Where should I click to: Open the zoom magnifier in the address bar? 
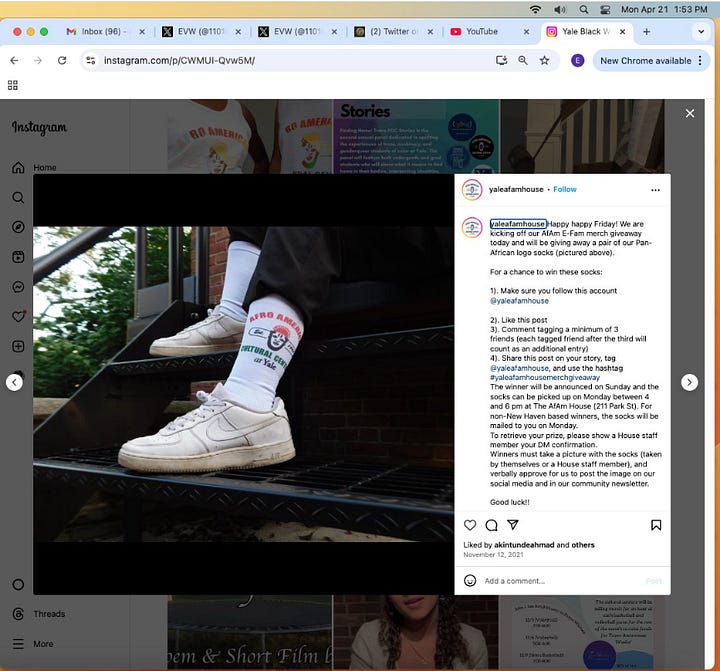(523, 60)
